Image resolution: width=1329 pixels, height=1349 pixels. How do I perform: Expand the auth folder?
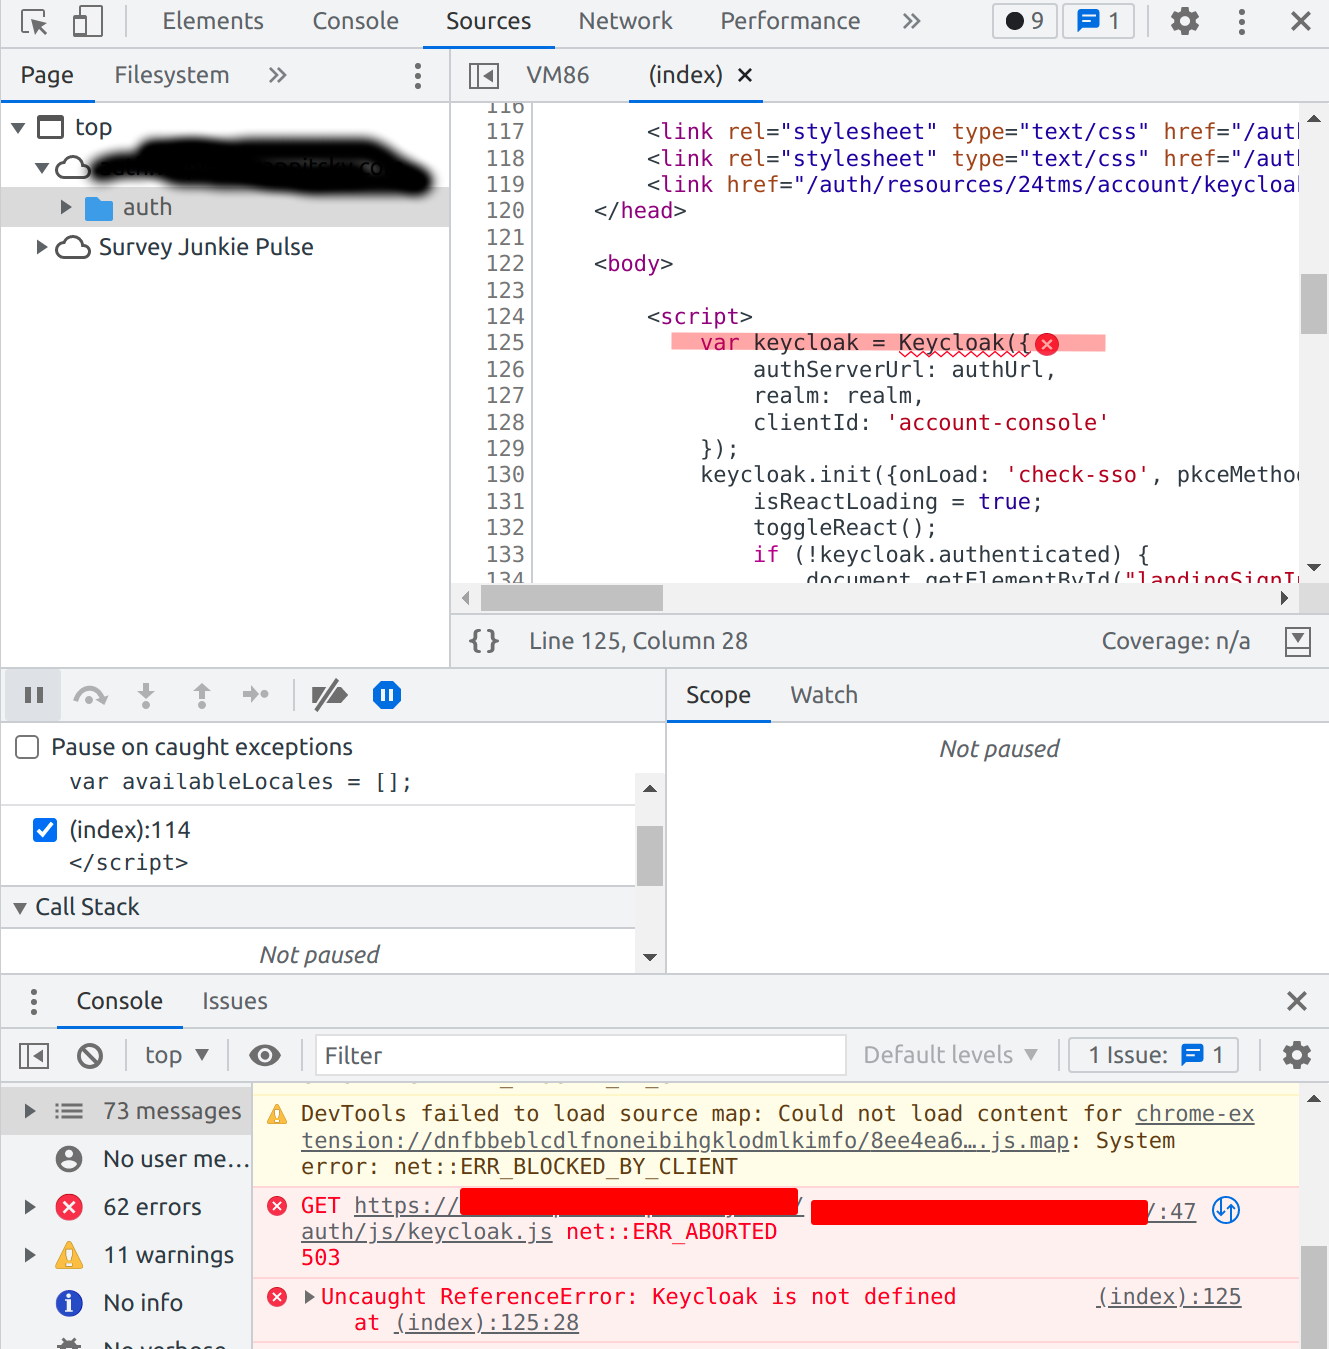click(66, 207)
